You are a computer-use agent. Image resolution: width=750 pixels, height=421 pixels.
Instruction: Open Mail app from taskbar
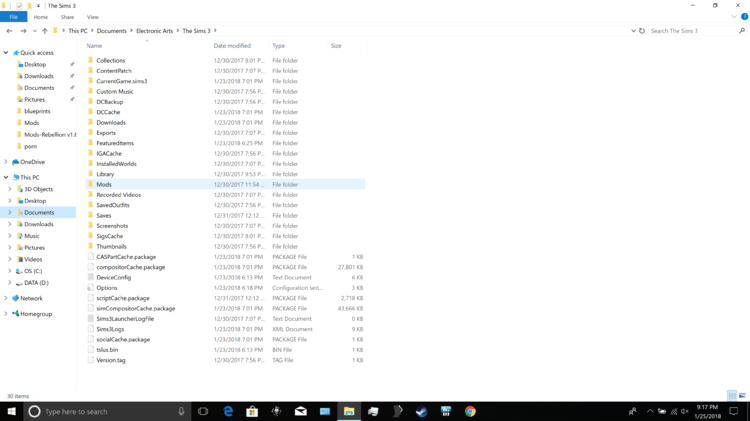(300, 411)
